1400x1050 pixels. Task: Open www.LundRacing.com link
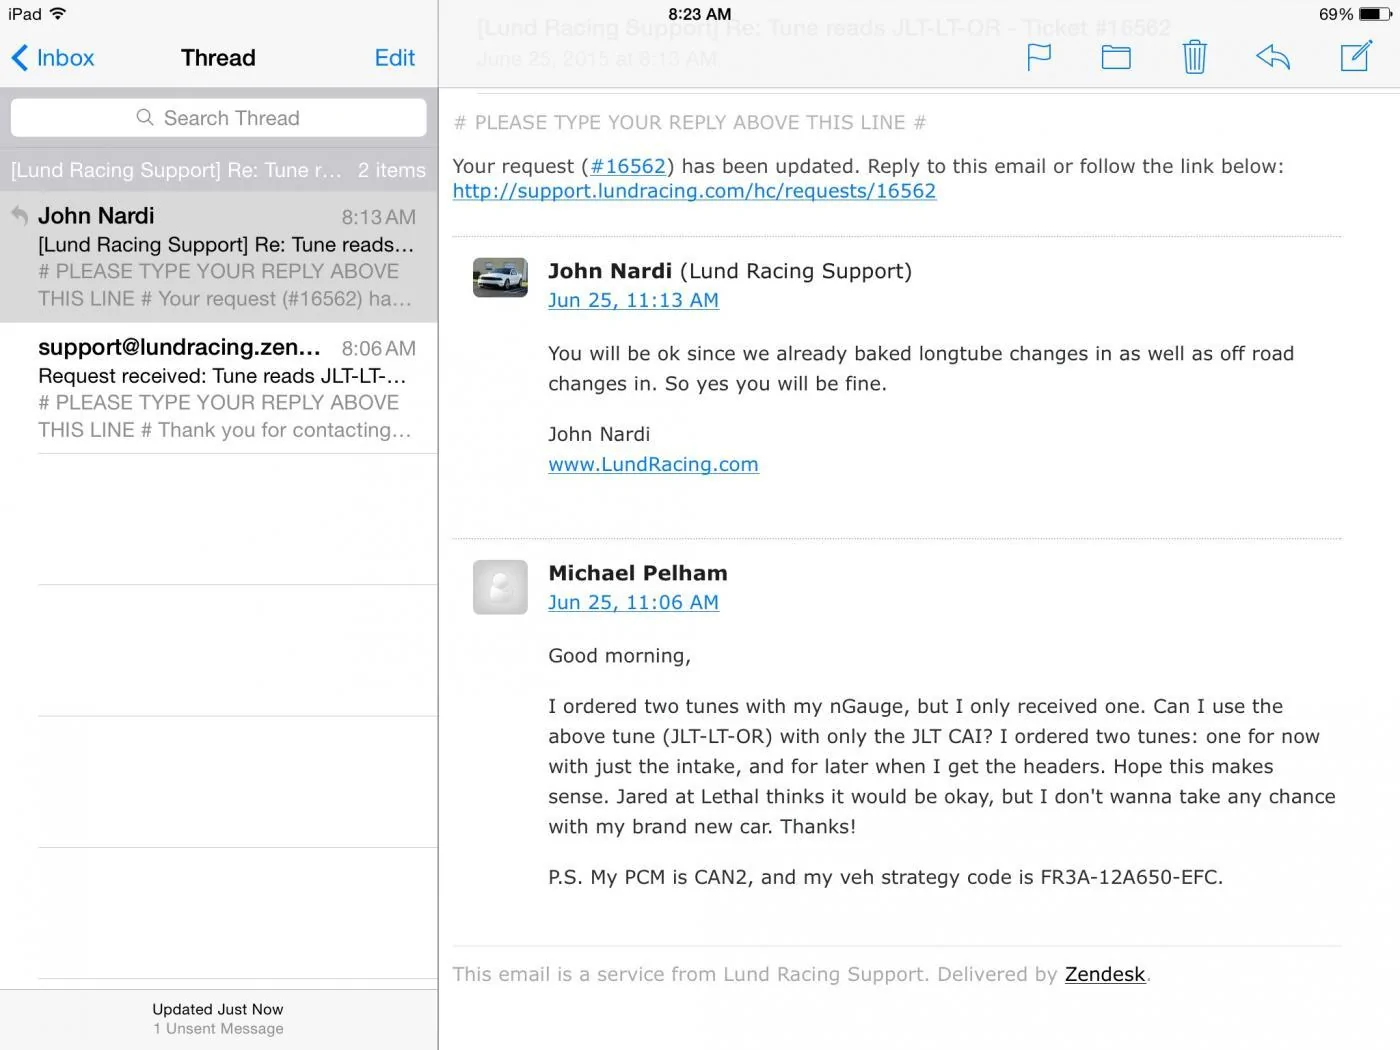(x=653, y=464)
